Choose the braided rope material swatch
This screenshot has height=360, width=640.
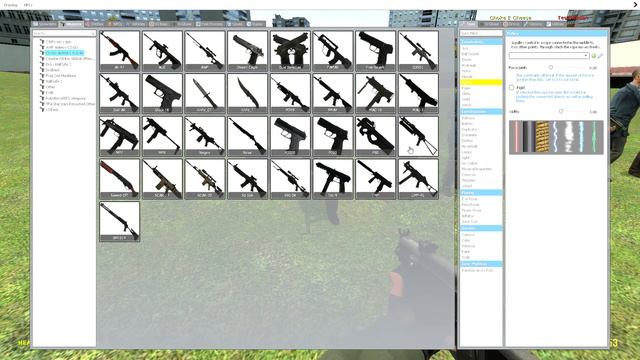(x=542, y=137)
